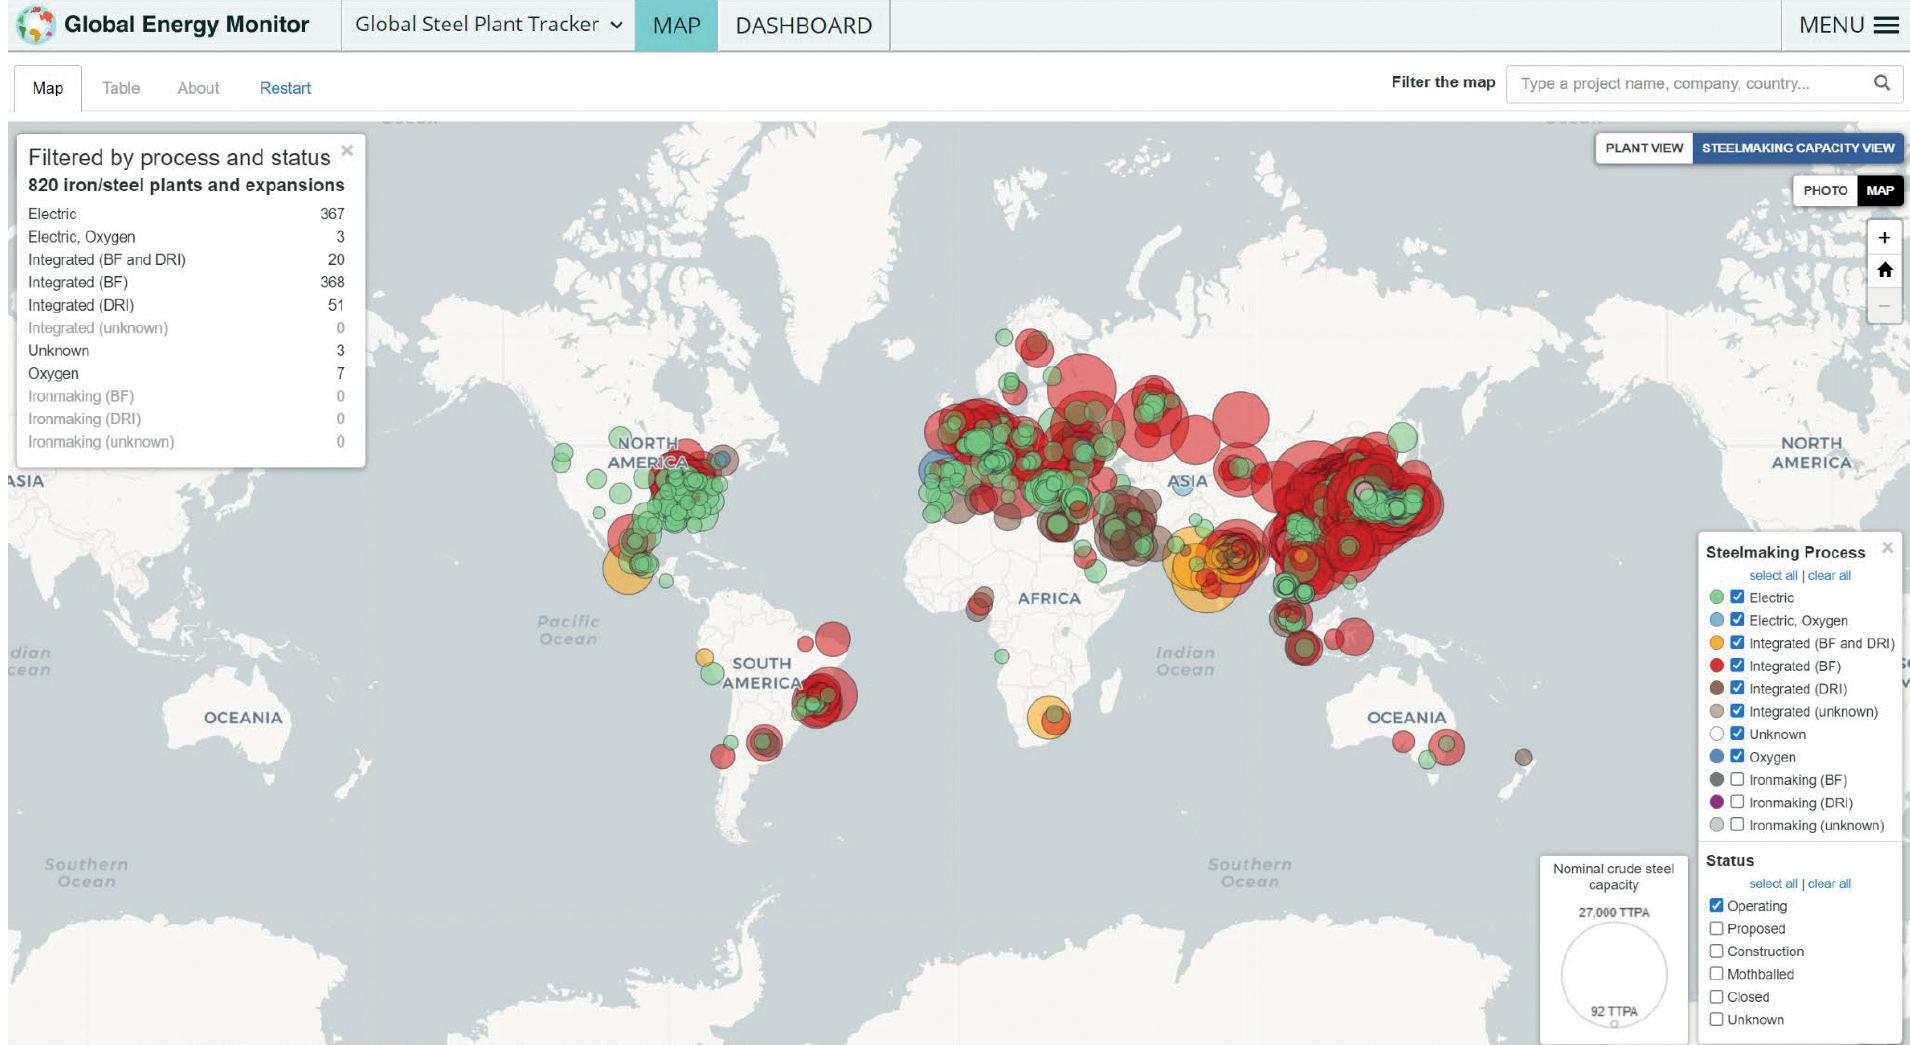Uncheck the Electric, Oxygen checkbox
The image size is (1910, 1045).
1737,620
